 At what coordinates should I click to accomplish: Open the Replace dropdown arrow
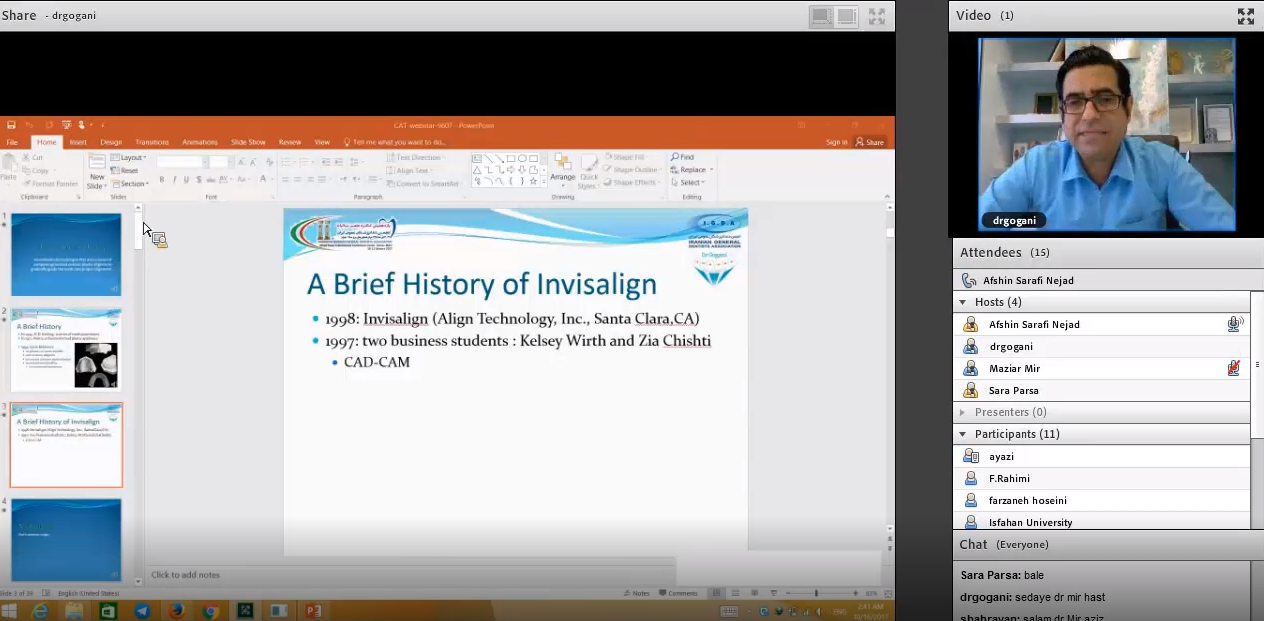711,170
